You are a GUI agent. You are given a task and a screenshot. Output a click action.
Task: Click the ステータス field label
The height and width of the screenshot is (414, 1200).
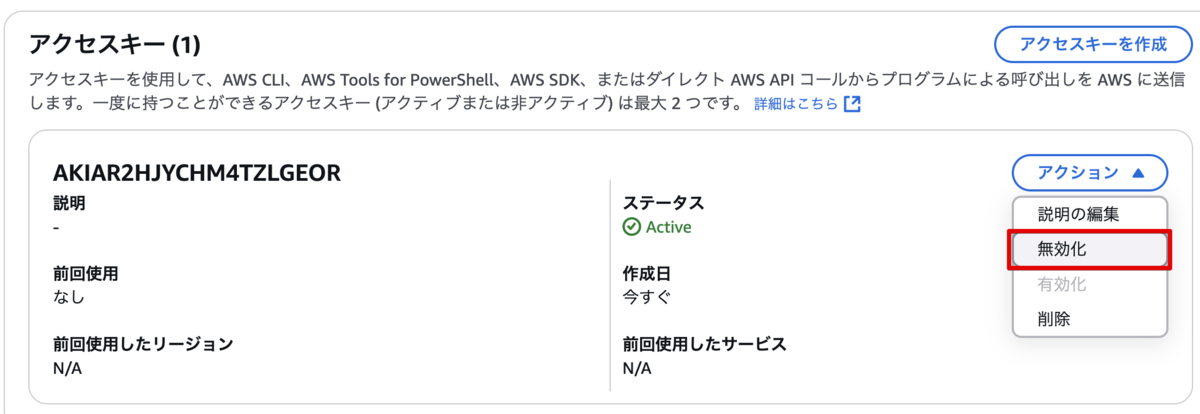pyautogui.click(x=663, y=203)
